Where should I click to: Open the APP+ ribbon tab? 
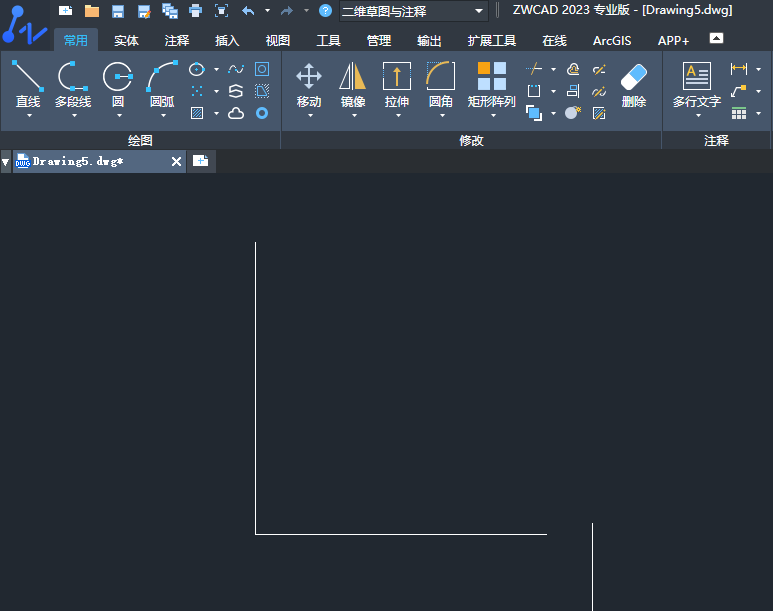pos(673,40)
